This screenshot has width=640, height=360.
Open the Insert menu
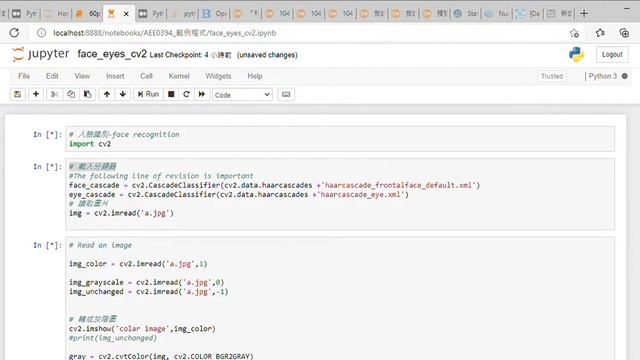click(115, 76)
